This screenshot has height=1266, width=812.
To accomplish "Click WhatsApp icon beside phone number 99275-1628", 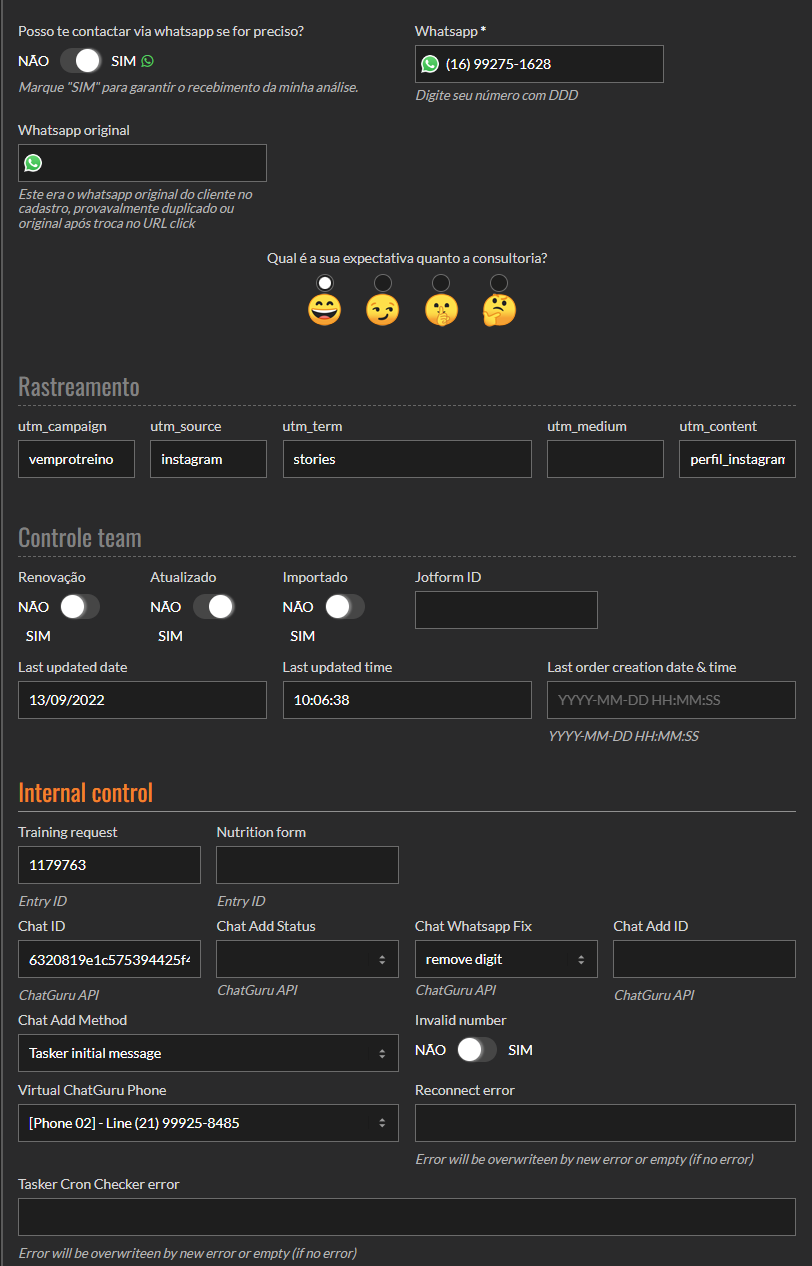I will click(430, 64).
